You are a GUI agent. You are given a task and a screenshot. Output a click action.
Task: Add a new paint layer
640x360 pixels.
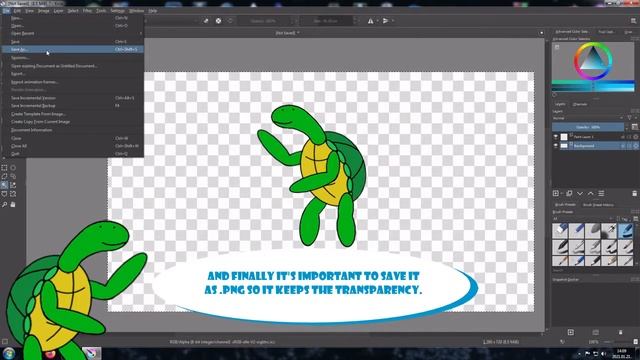[556, 193]
